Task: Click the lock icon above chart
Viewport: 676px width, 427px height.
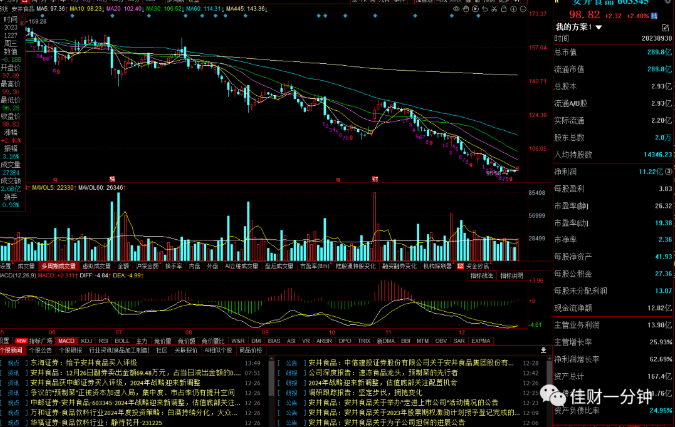Action: tap(504, 9)
